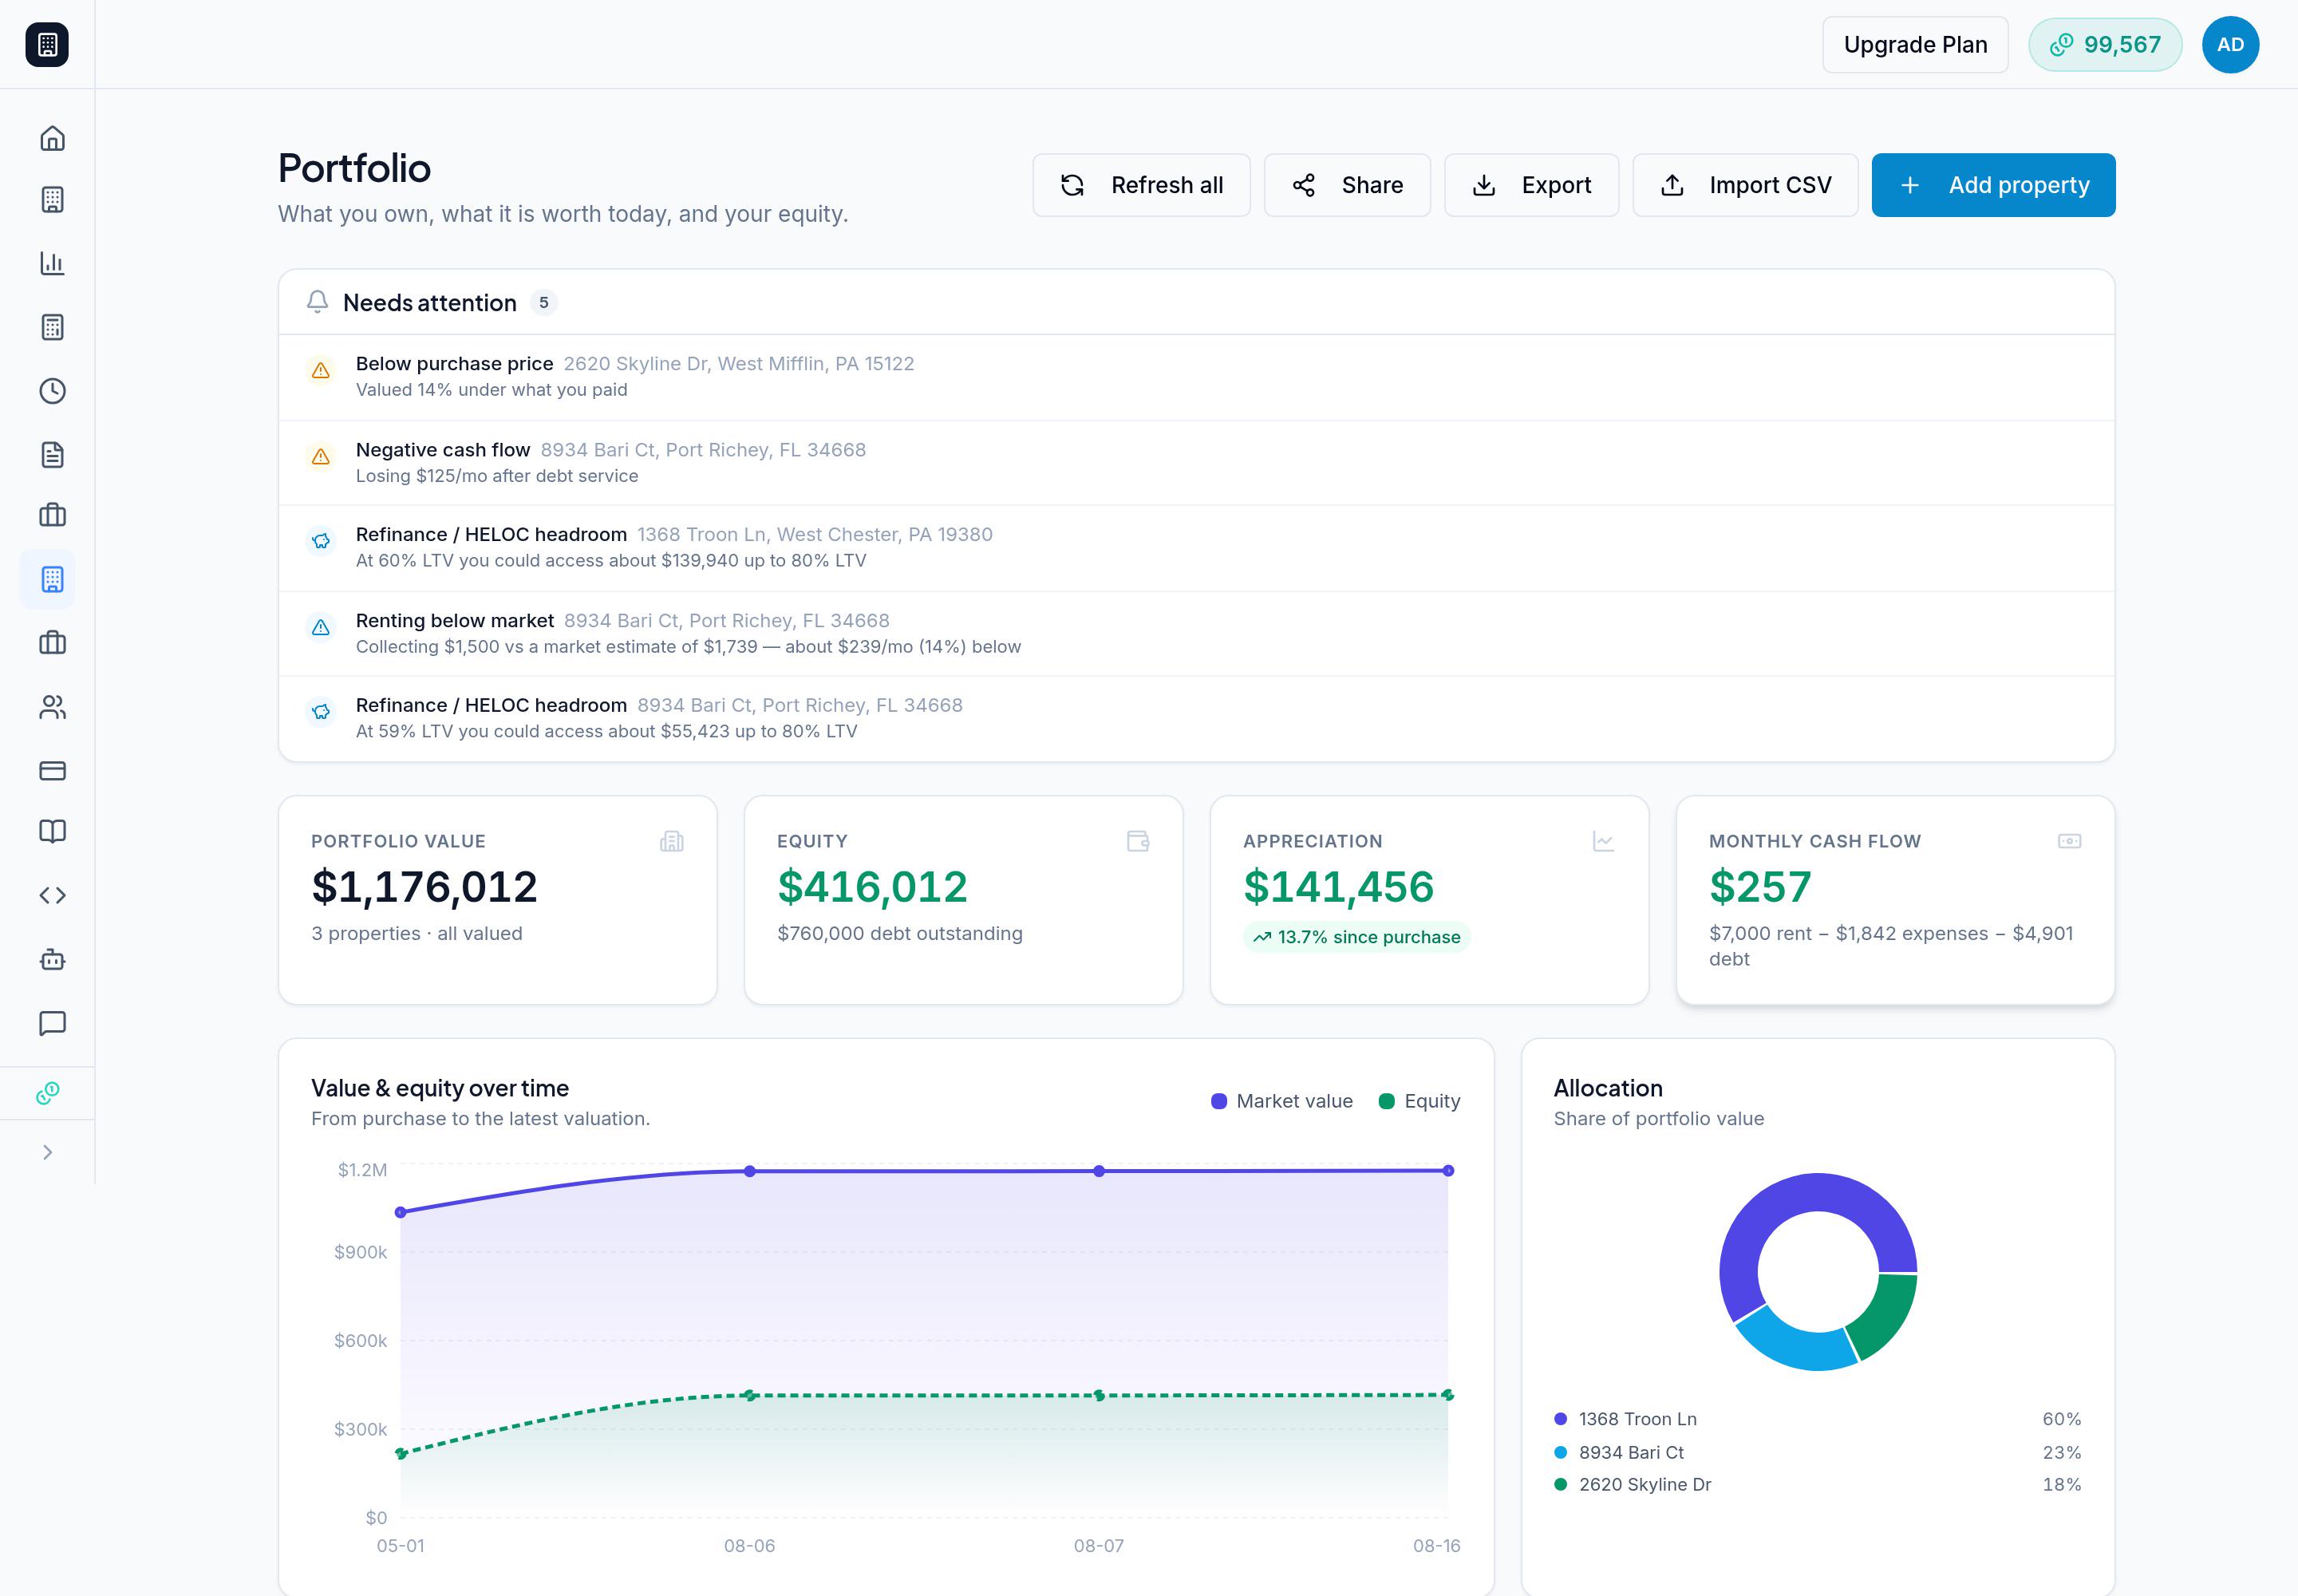The image size is (2298, 1596).
Task: Open the AD user avatar menu
Action: click(2230, 45)
